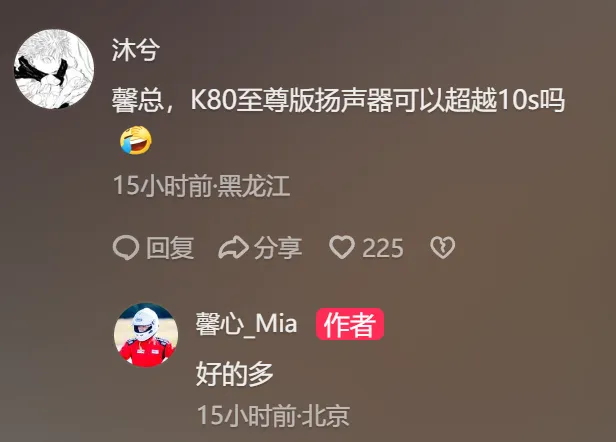Select the comment text about K80至尊版
Image resolution: width=616 pixels, height=442 pixels.
[338, 100]
